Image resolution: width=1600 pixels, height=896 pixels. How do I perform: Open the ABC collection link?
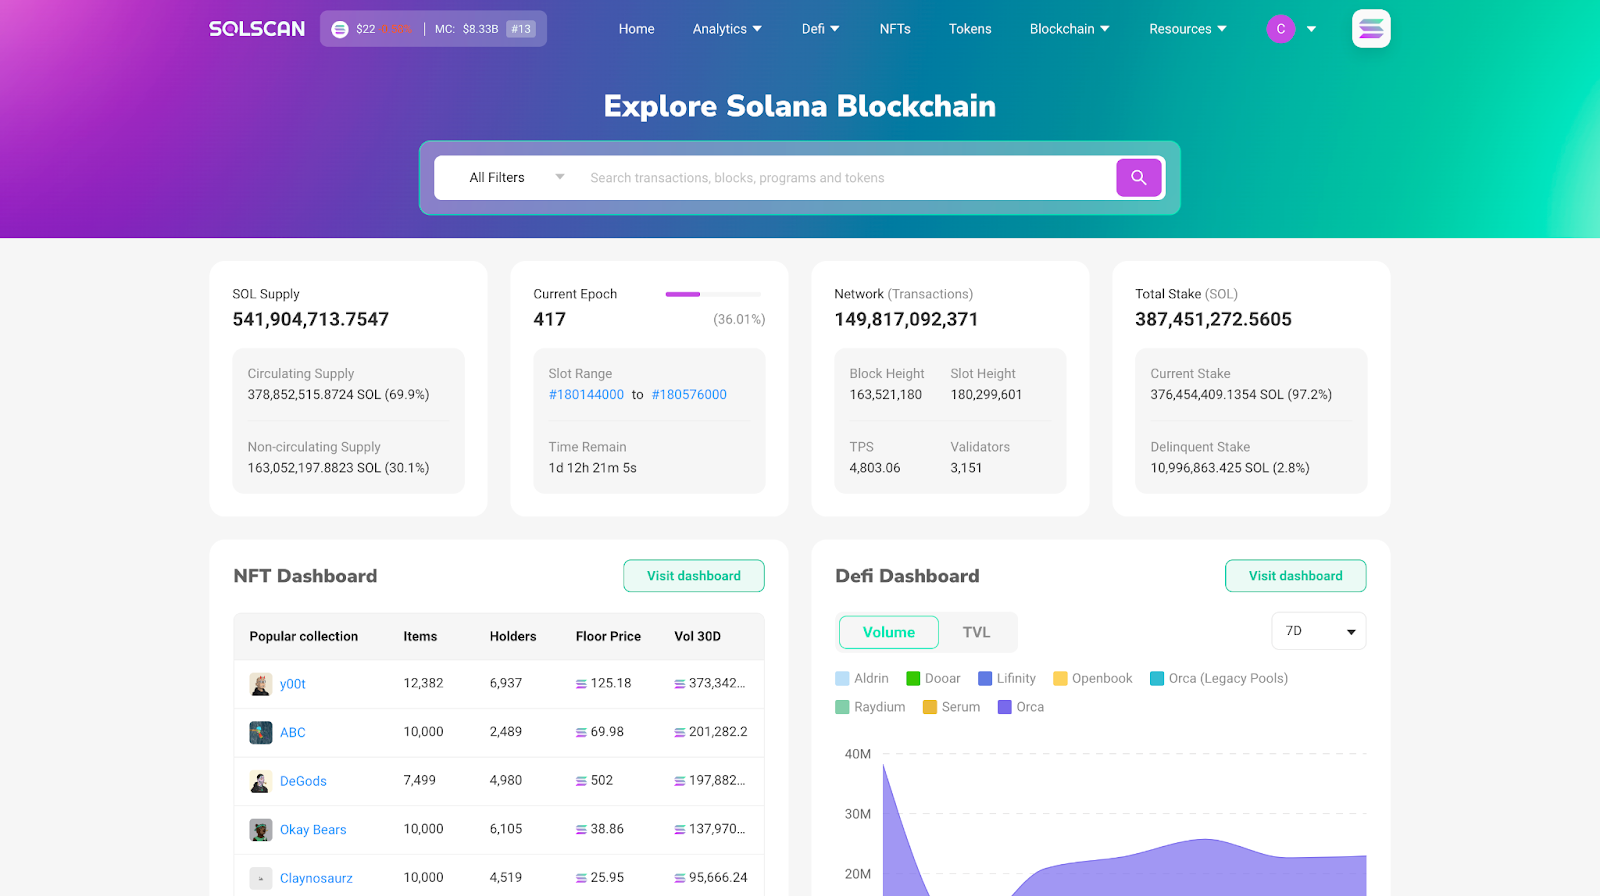click(x=293, y=733)
